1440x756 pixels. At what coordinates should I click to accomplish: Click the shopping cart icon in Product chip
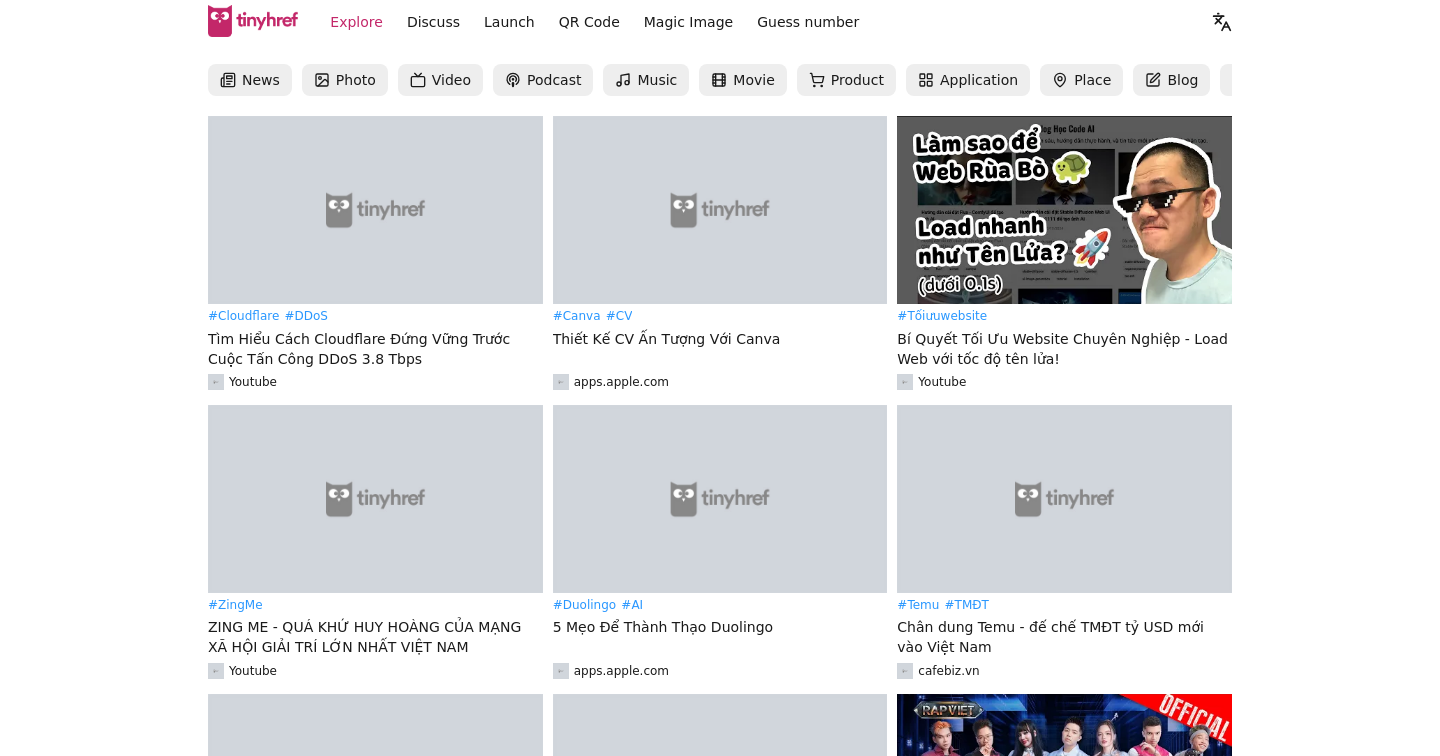[817, 80]
